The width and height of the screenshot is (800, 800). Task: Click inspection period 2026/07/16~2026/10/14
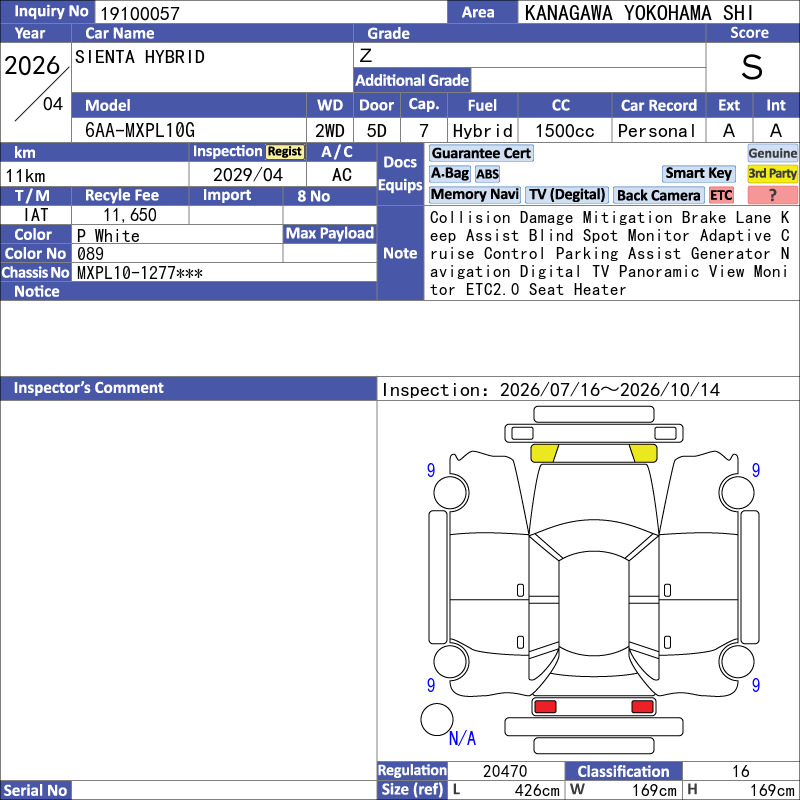coord(610,390)
